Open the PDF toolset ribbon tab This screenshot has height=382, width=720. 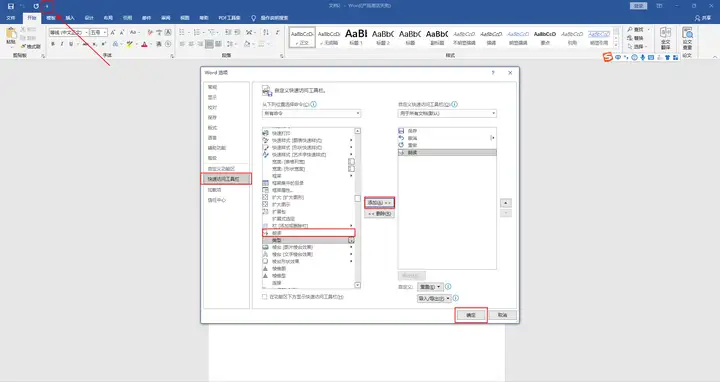click(229, 18)
